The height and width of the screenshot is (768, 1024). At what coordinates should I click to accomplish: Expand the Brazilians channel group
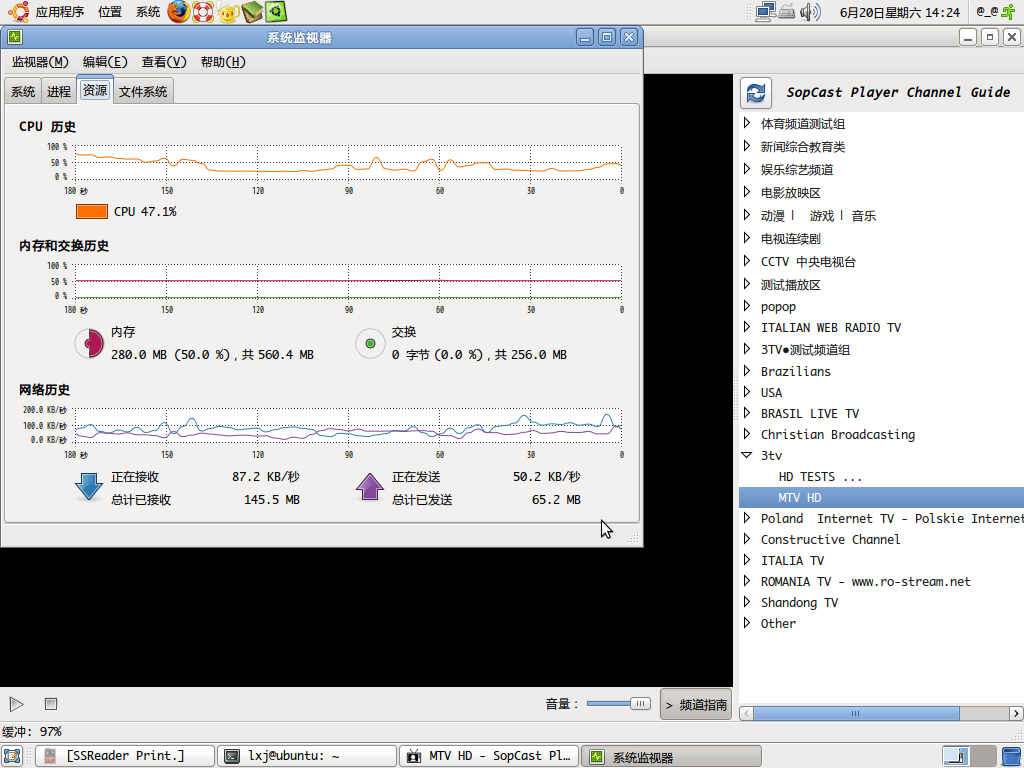(747, 370)
